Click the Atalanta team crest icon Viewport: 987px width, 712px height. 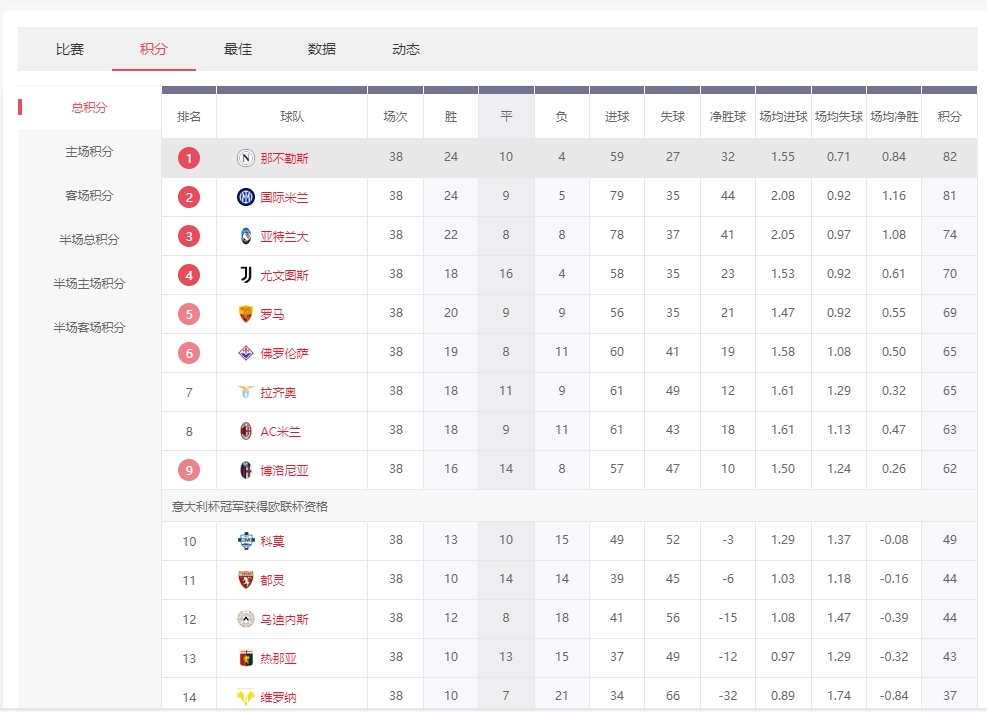coord(246,236)
